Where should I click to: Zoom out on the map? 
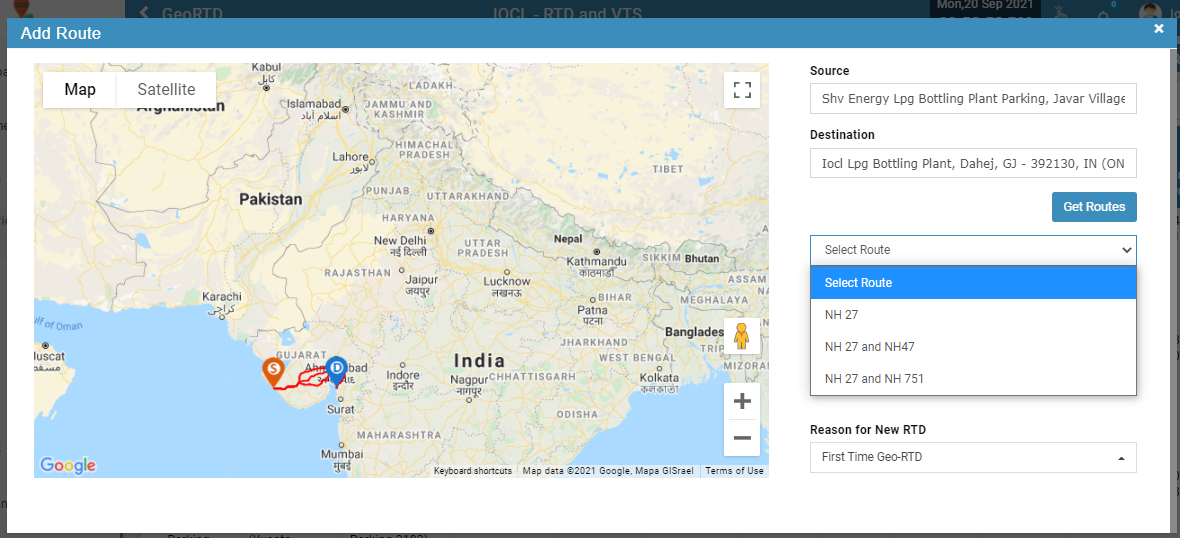742,438
